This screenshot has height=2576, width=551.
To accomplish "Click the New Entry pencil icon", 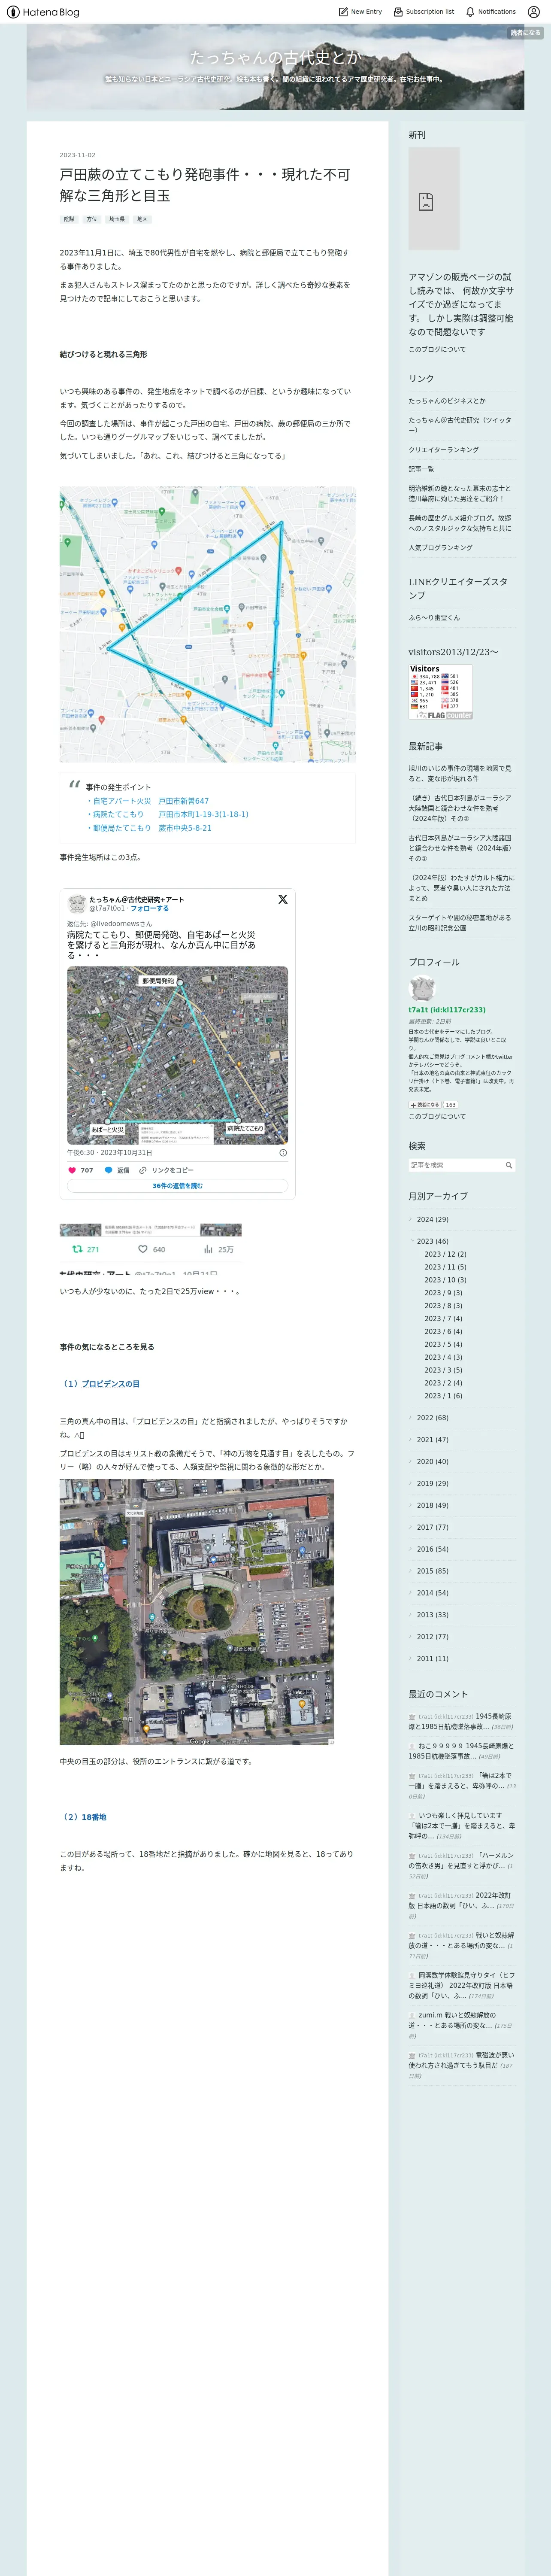I will tap(343, 12).
